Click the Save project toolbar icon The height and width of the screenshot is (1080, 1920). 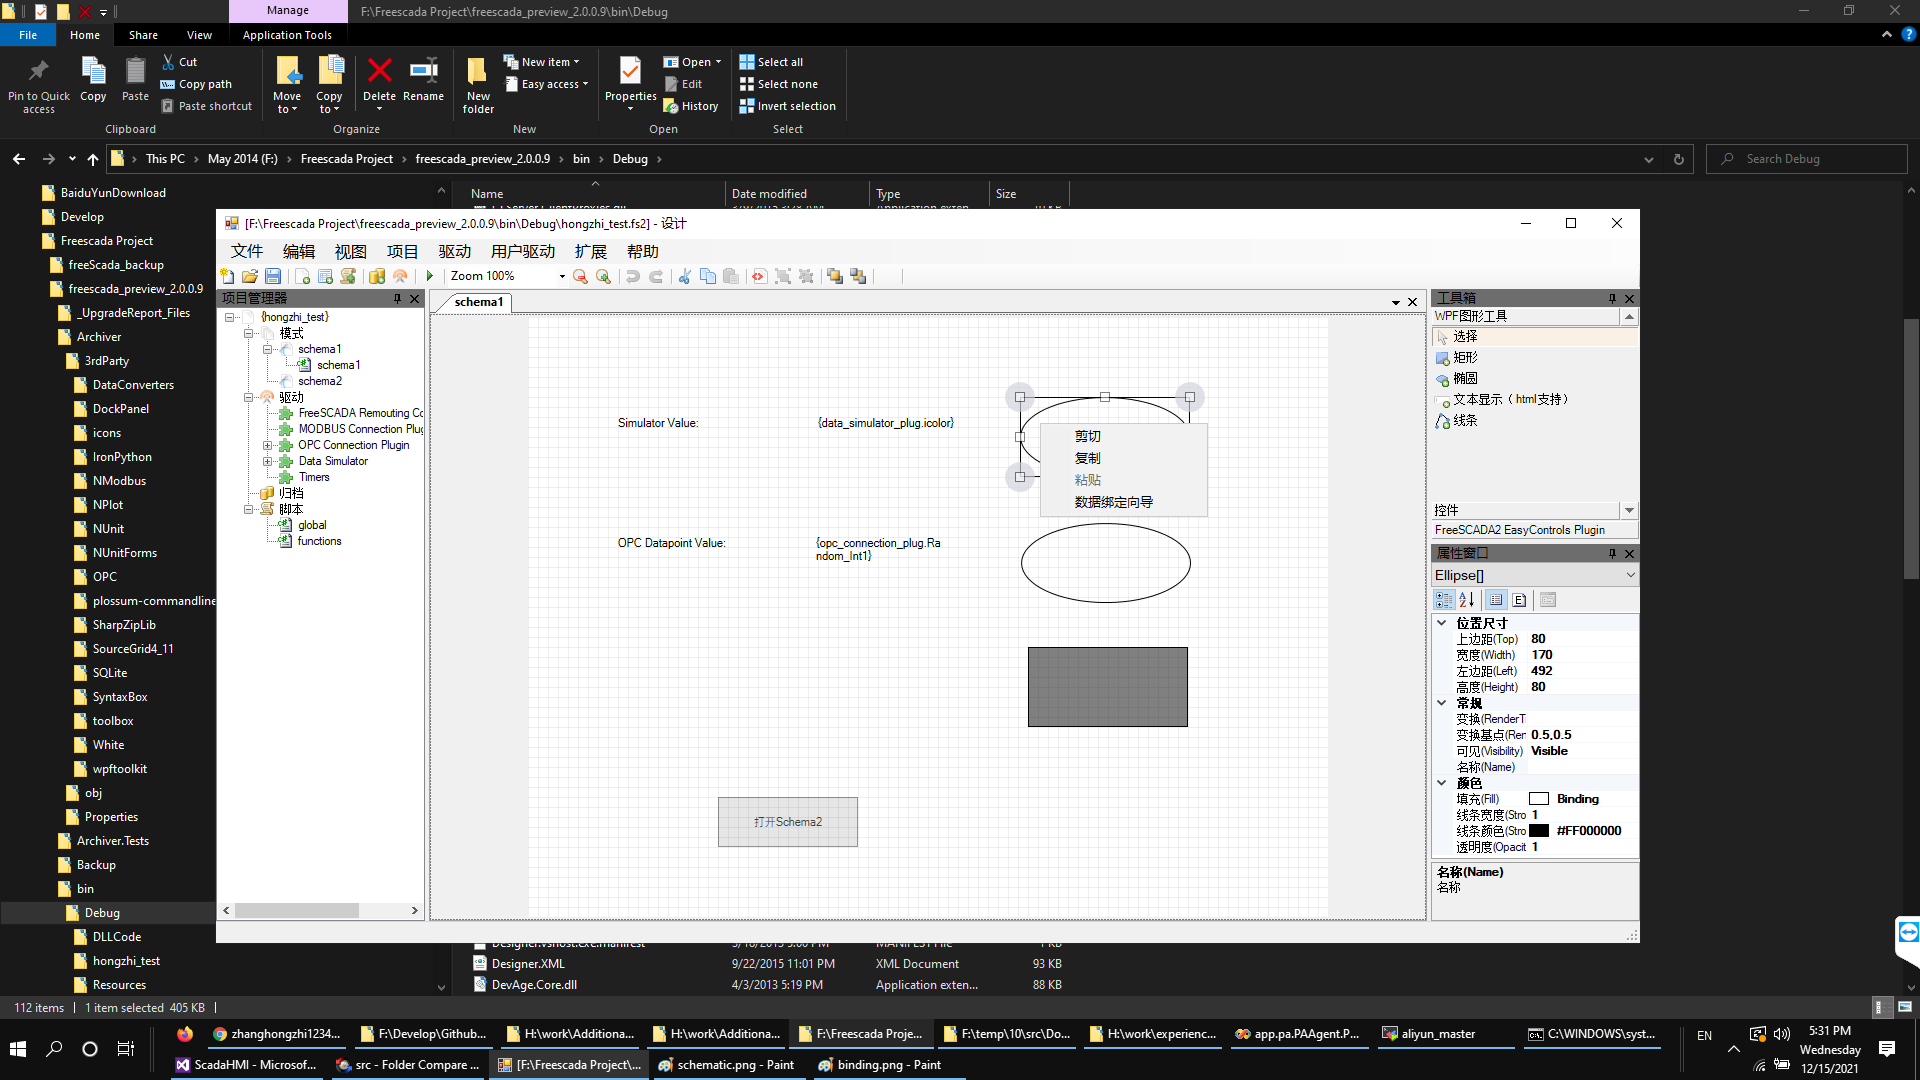273,276
